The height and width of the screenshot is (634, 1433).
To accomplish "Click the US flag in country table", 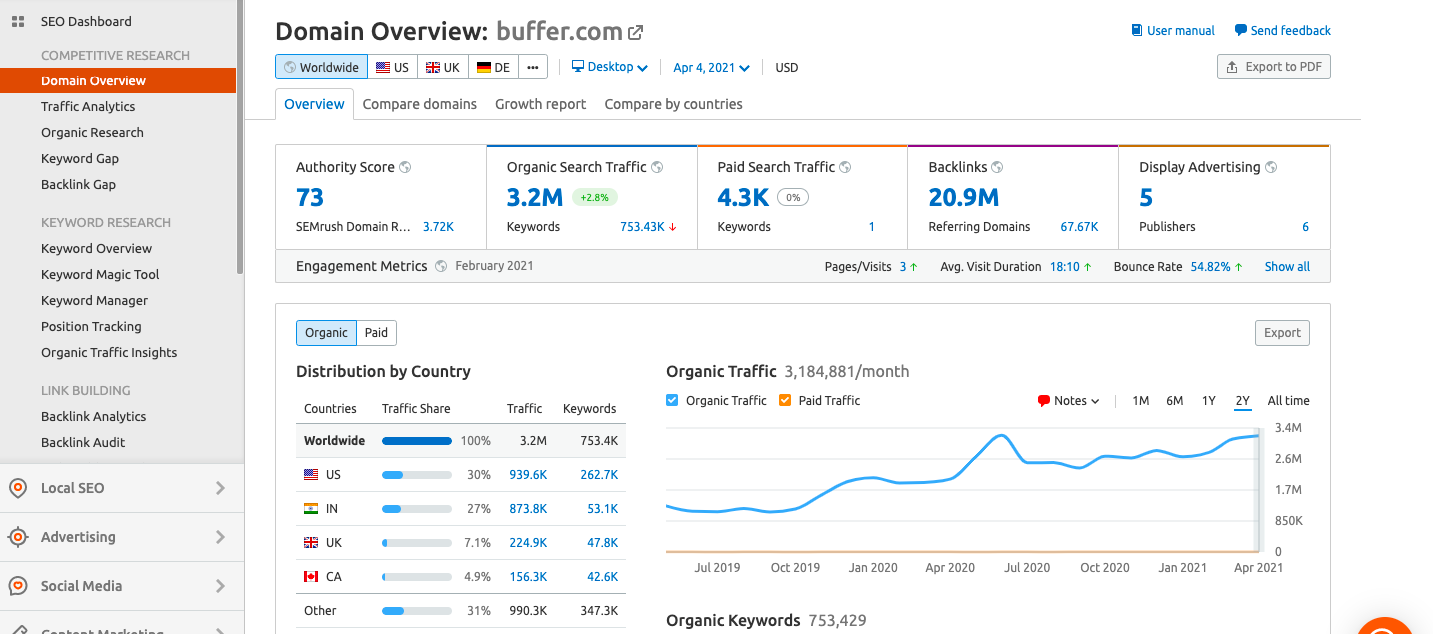I will click(311, 475).
